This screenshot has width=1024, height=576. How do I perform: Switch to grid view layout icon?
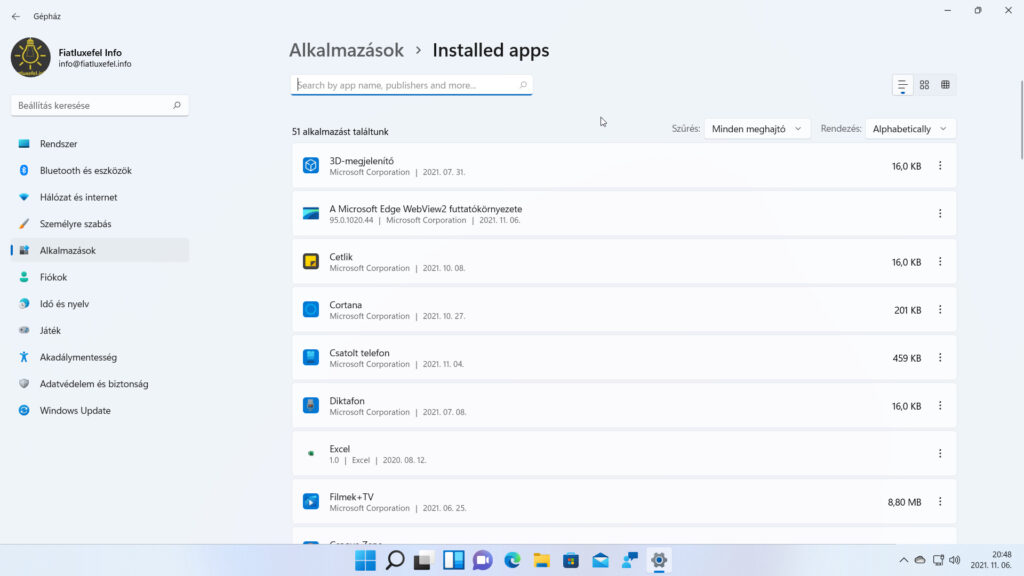924,85
